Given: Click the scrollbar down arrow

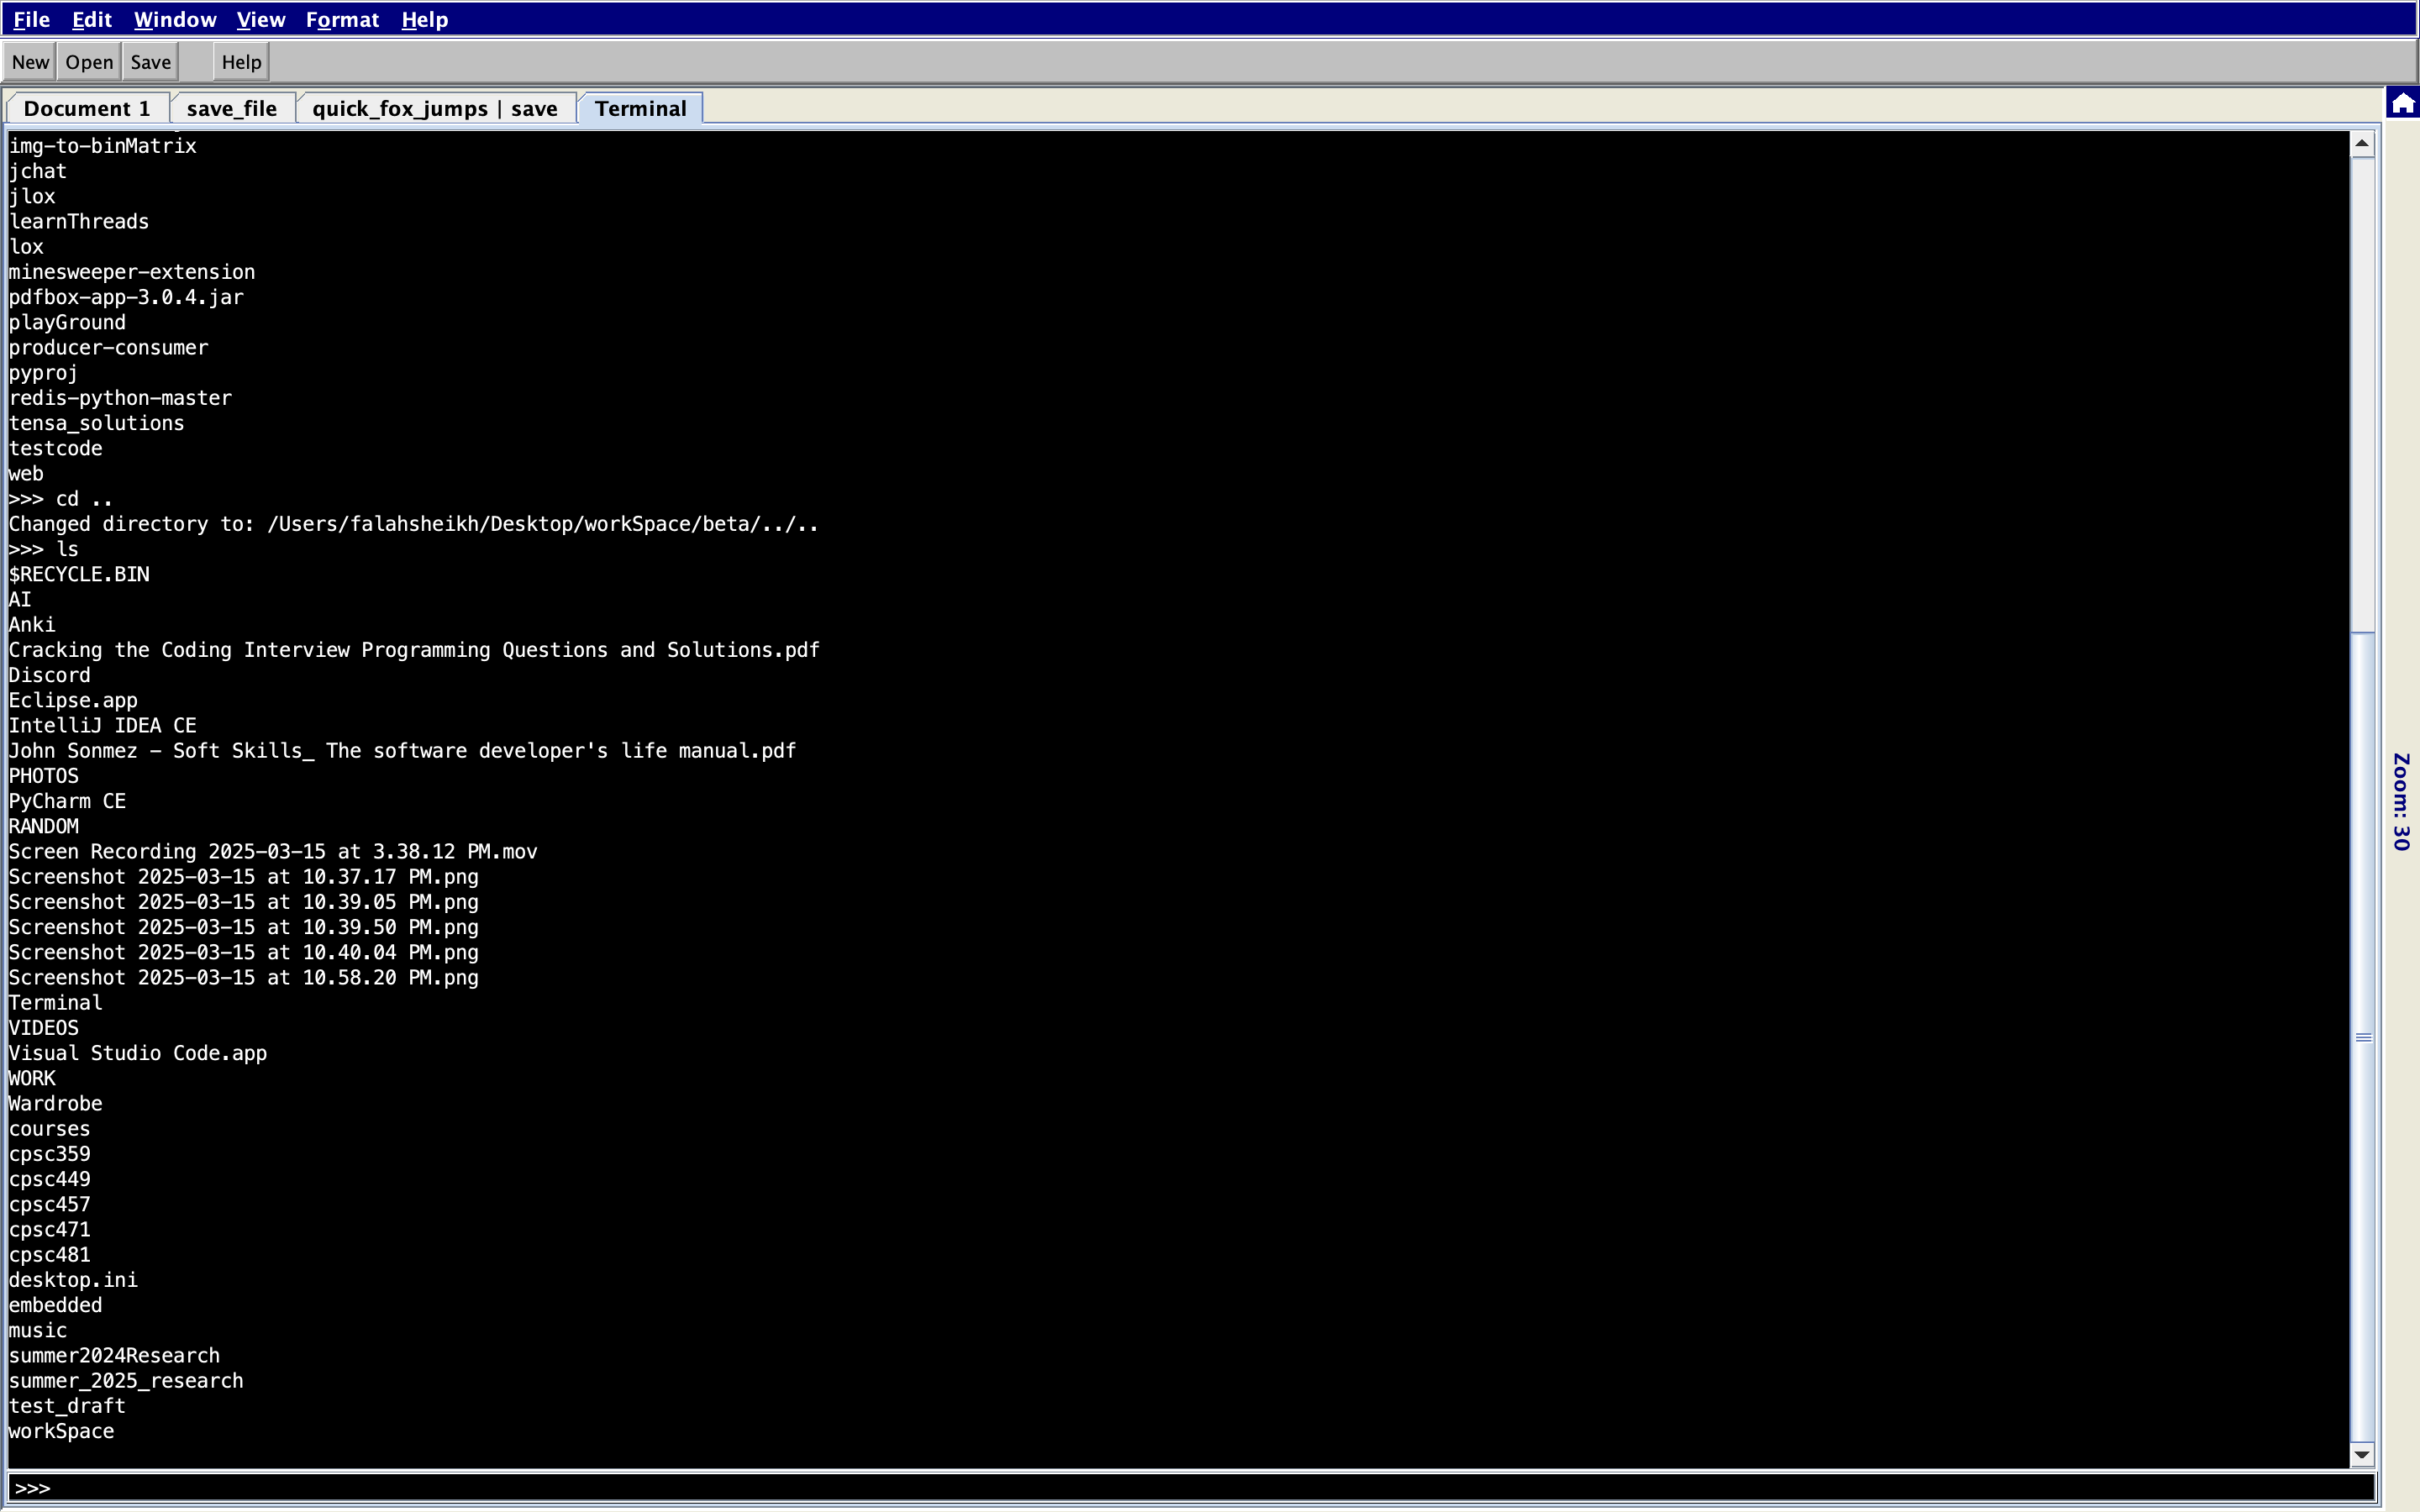Looking at the screenshot, I should pyautogui.click(x=2360, y=1455).
